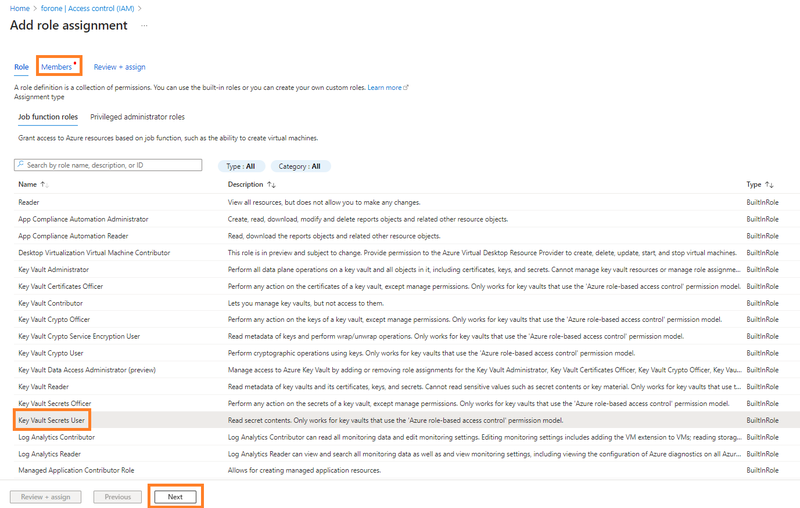
Task: Select Key Vault Crypto Service Encryption User
Action: tap(79, 337)
